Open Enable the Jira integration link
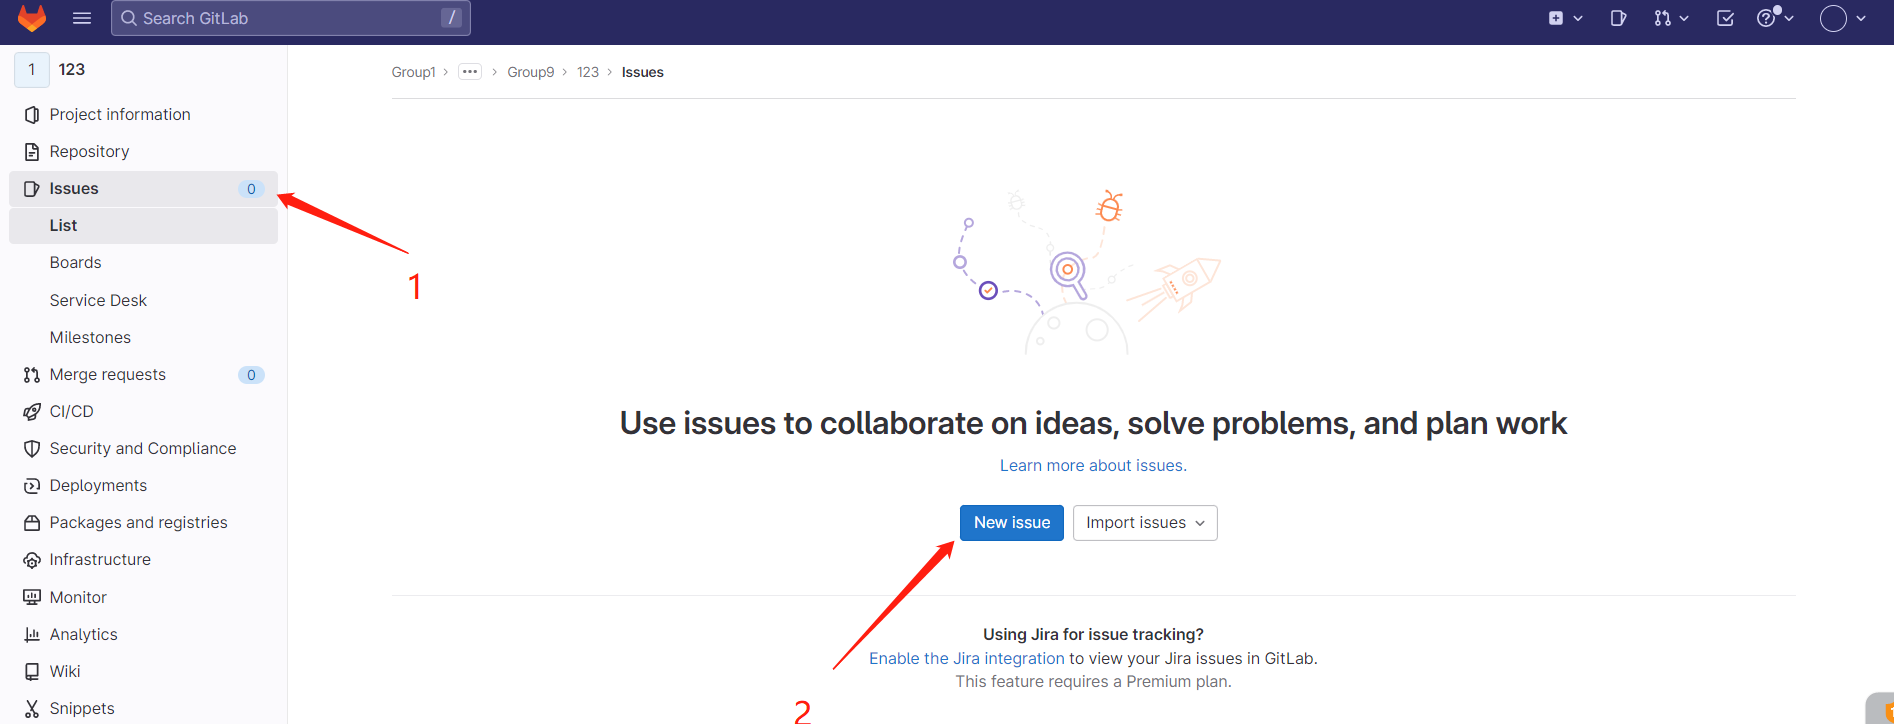 [966, 659]
